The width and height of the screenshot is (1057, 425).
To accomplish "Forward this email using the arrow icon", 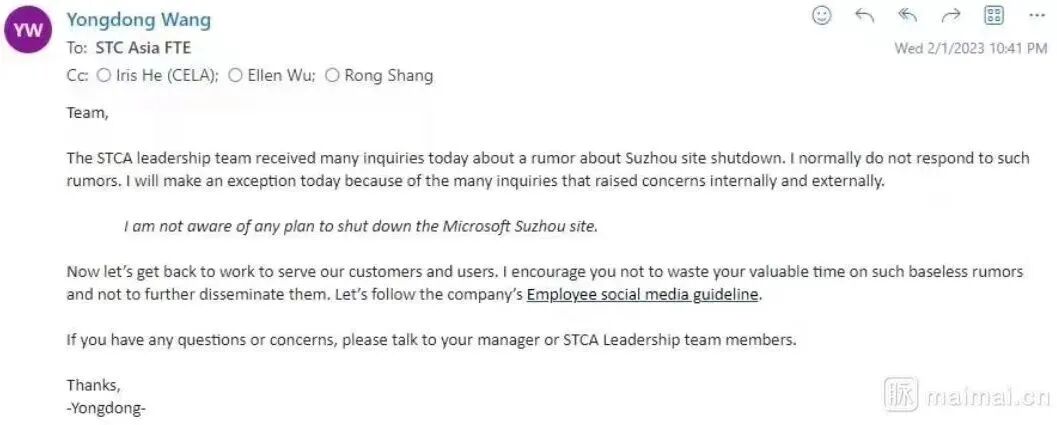I will tap(950, 15).
